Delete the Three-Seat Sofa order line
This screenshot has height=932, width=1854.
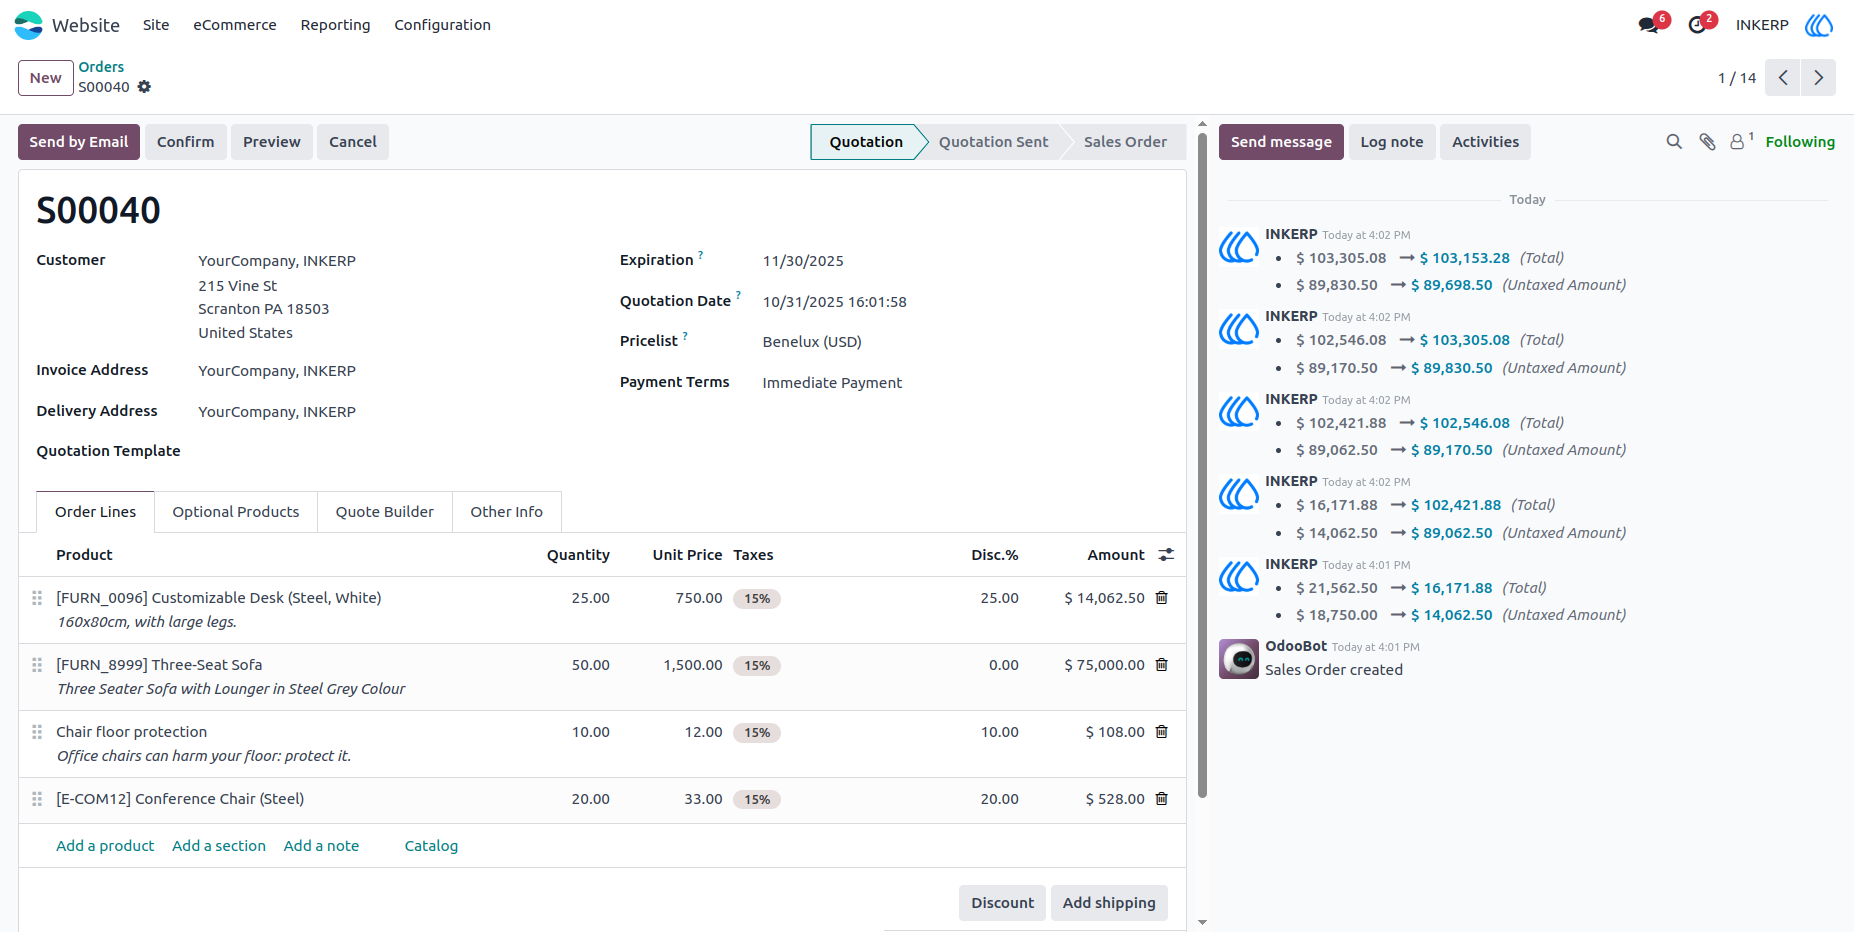tap(1162, 665)
